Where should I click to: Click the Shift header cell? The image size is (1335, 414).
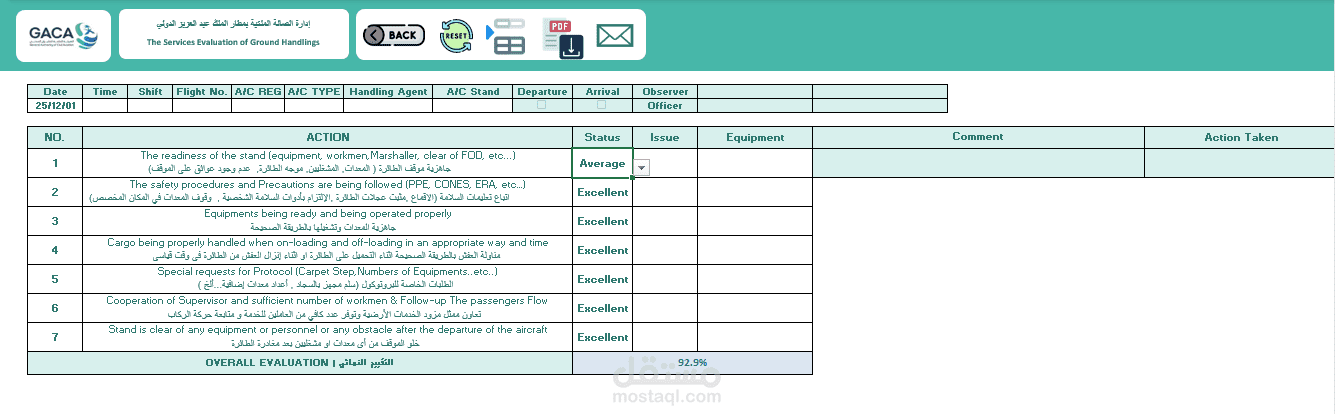click(x=150, y=92)
